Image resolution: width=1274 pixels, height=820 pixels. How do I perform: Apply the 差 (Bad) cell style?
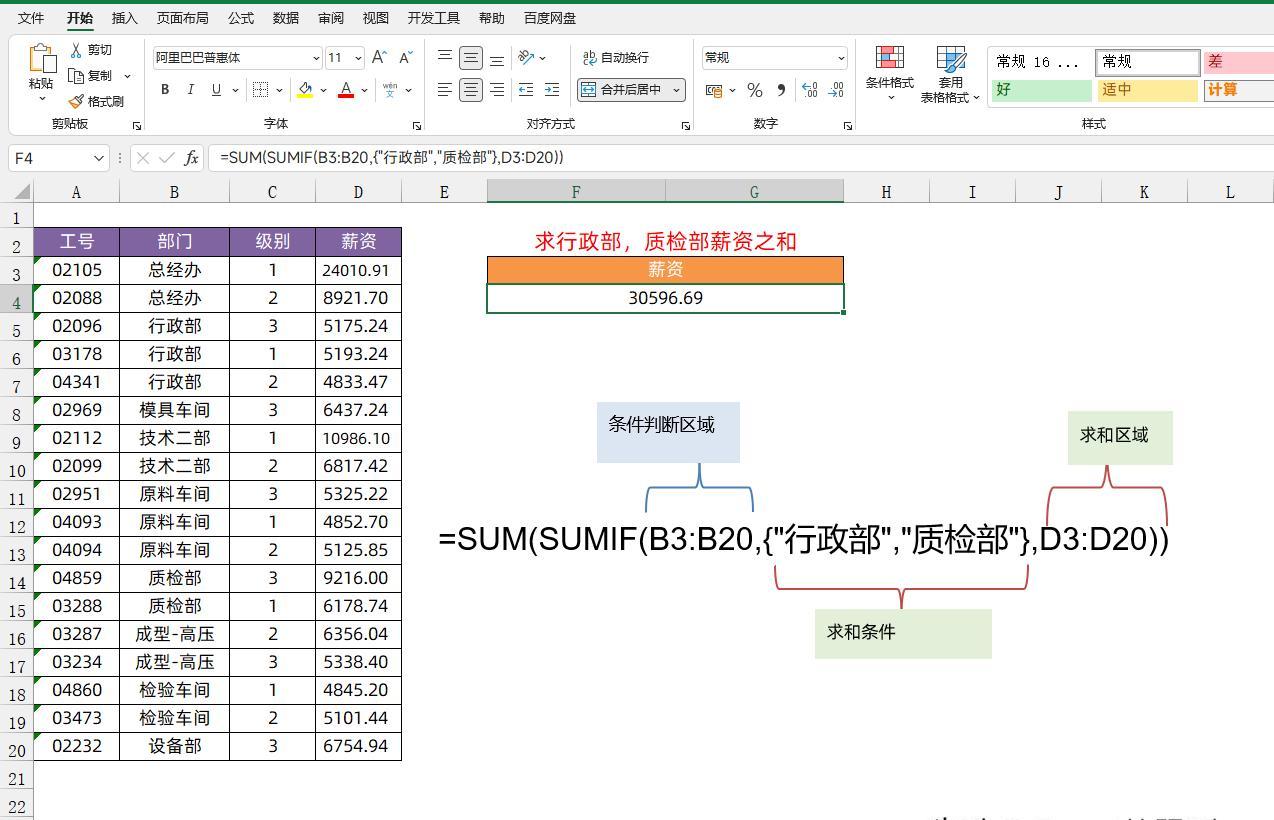(1238, 62)
